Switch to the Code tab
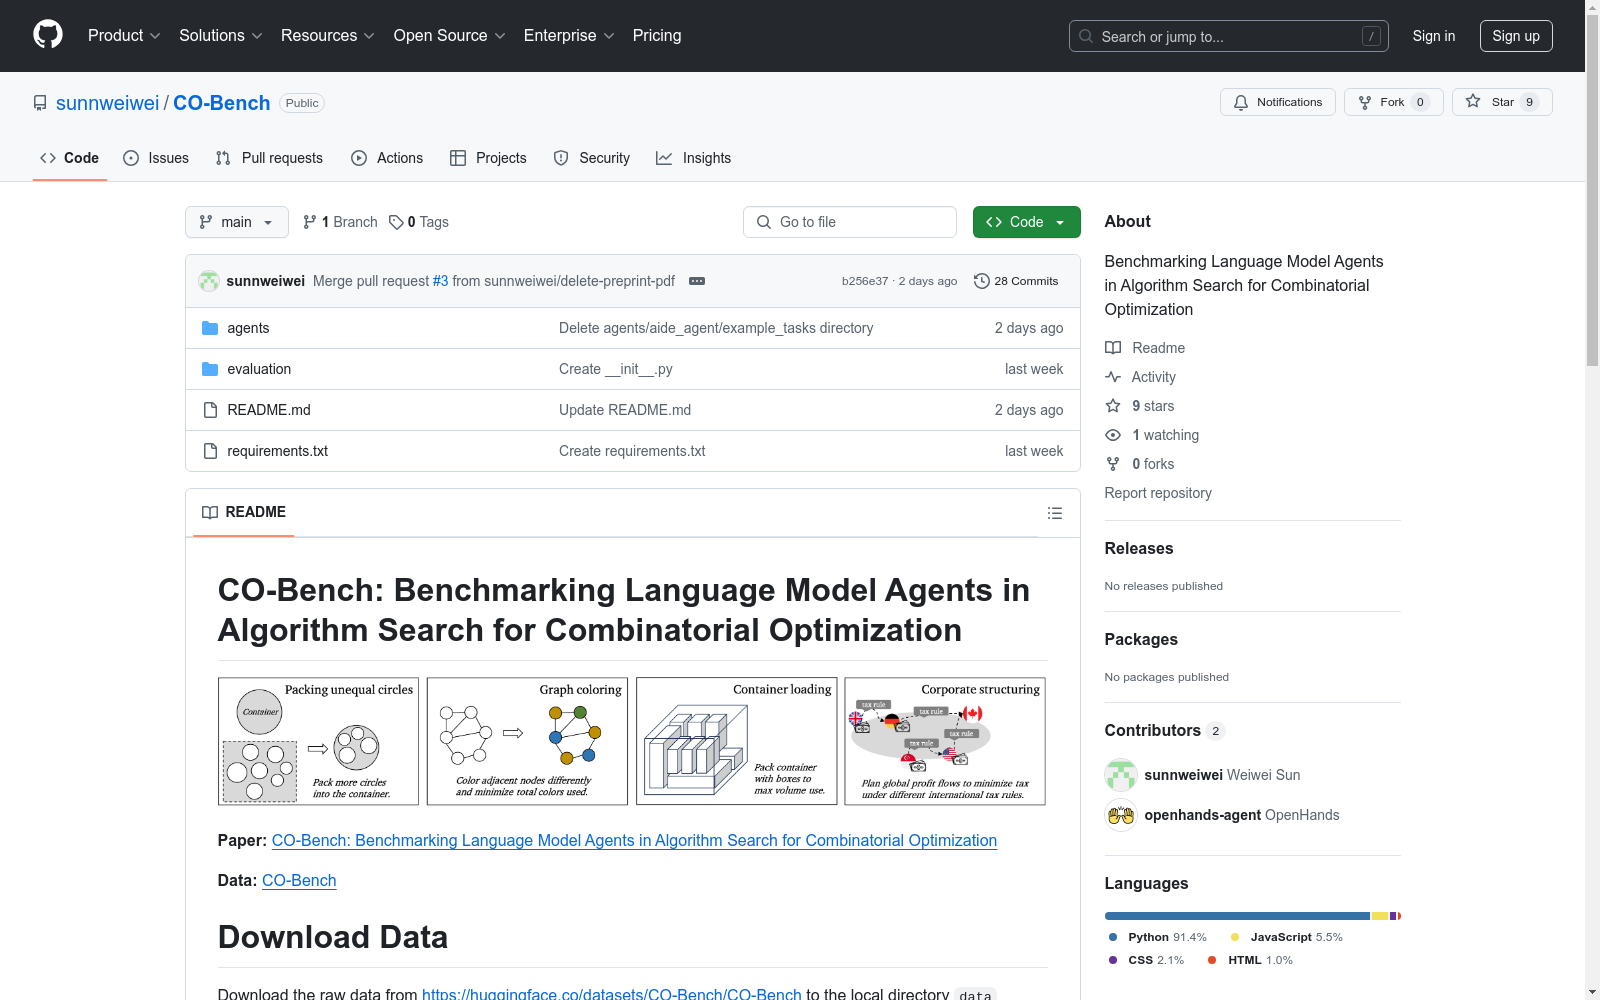 70,158
